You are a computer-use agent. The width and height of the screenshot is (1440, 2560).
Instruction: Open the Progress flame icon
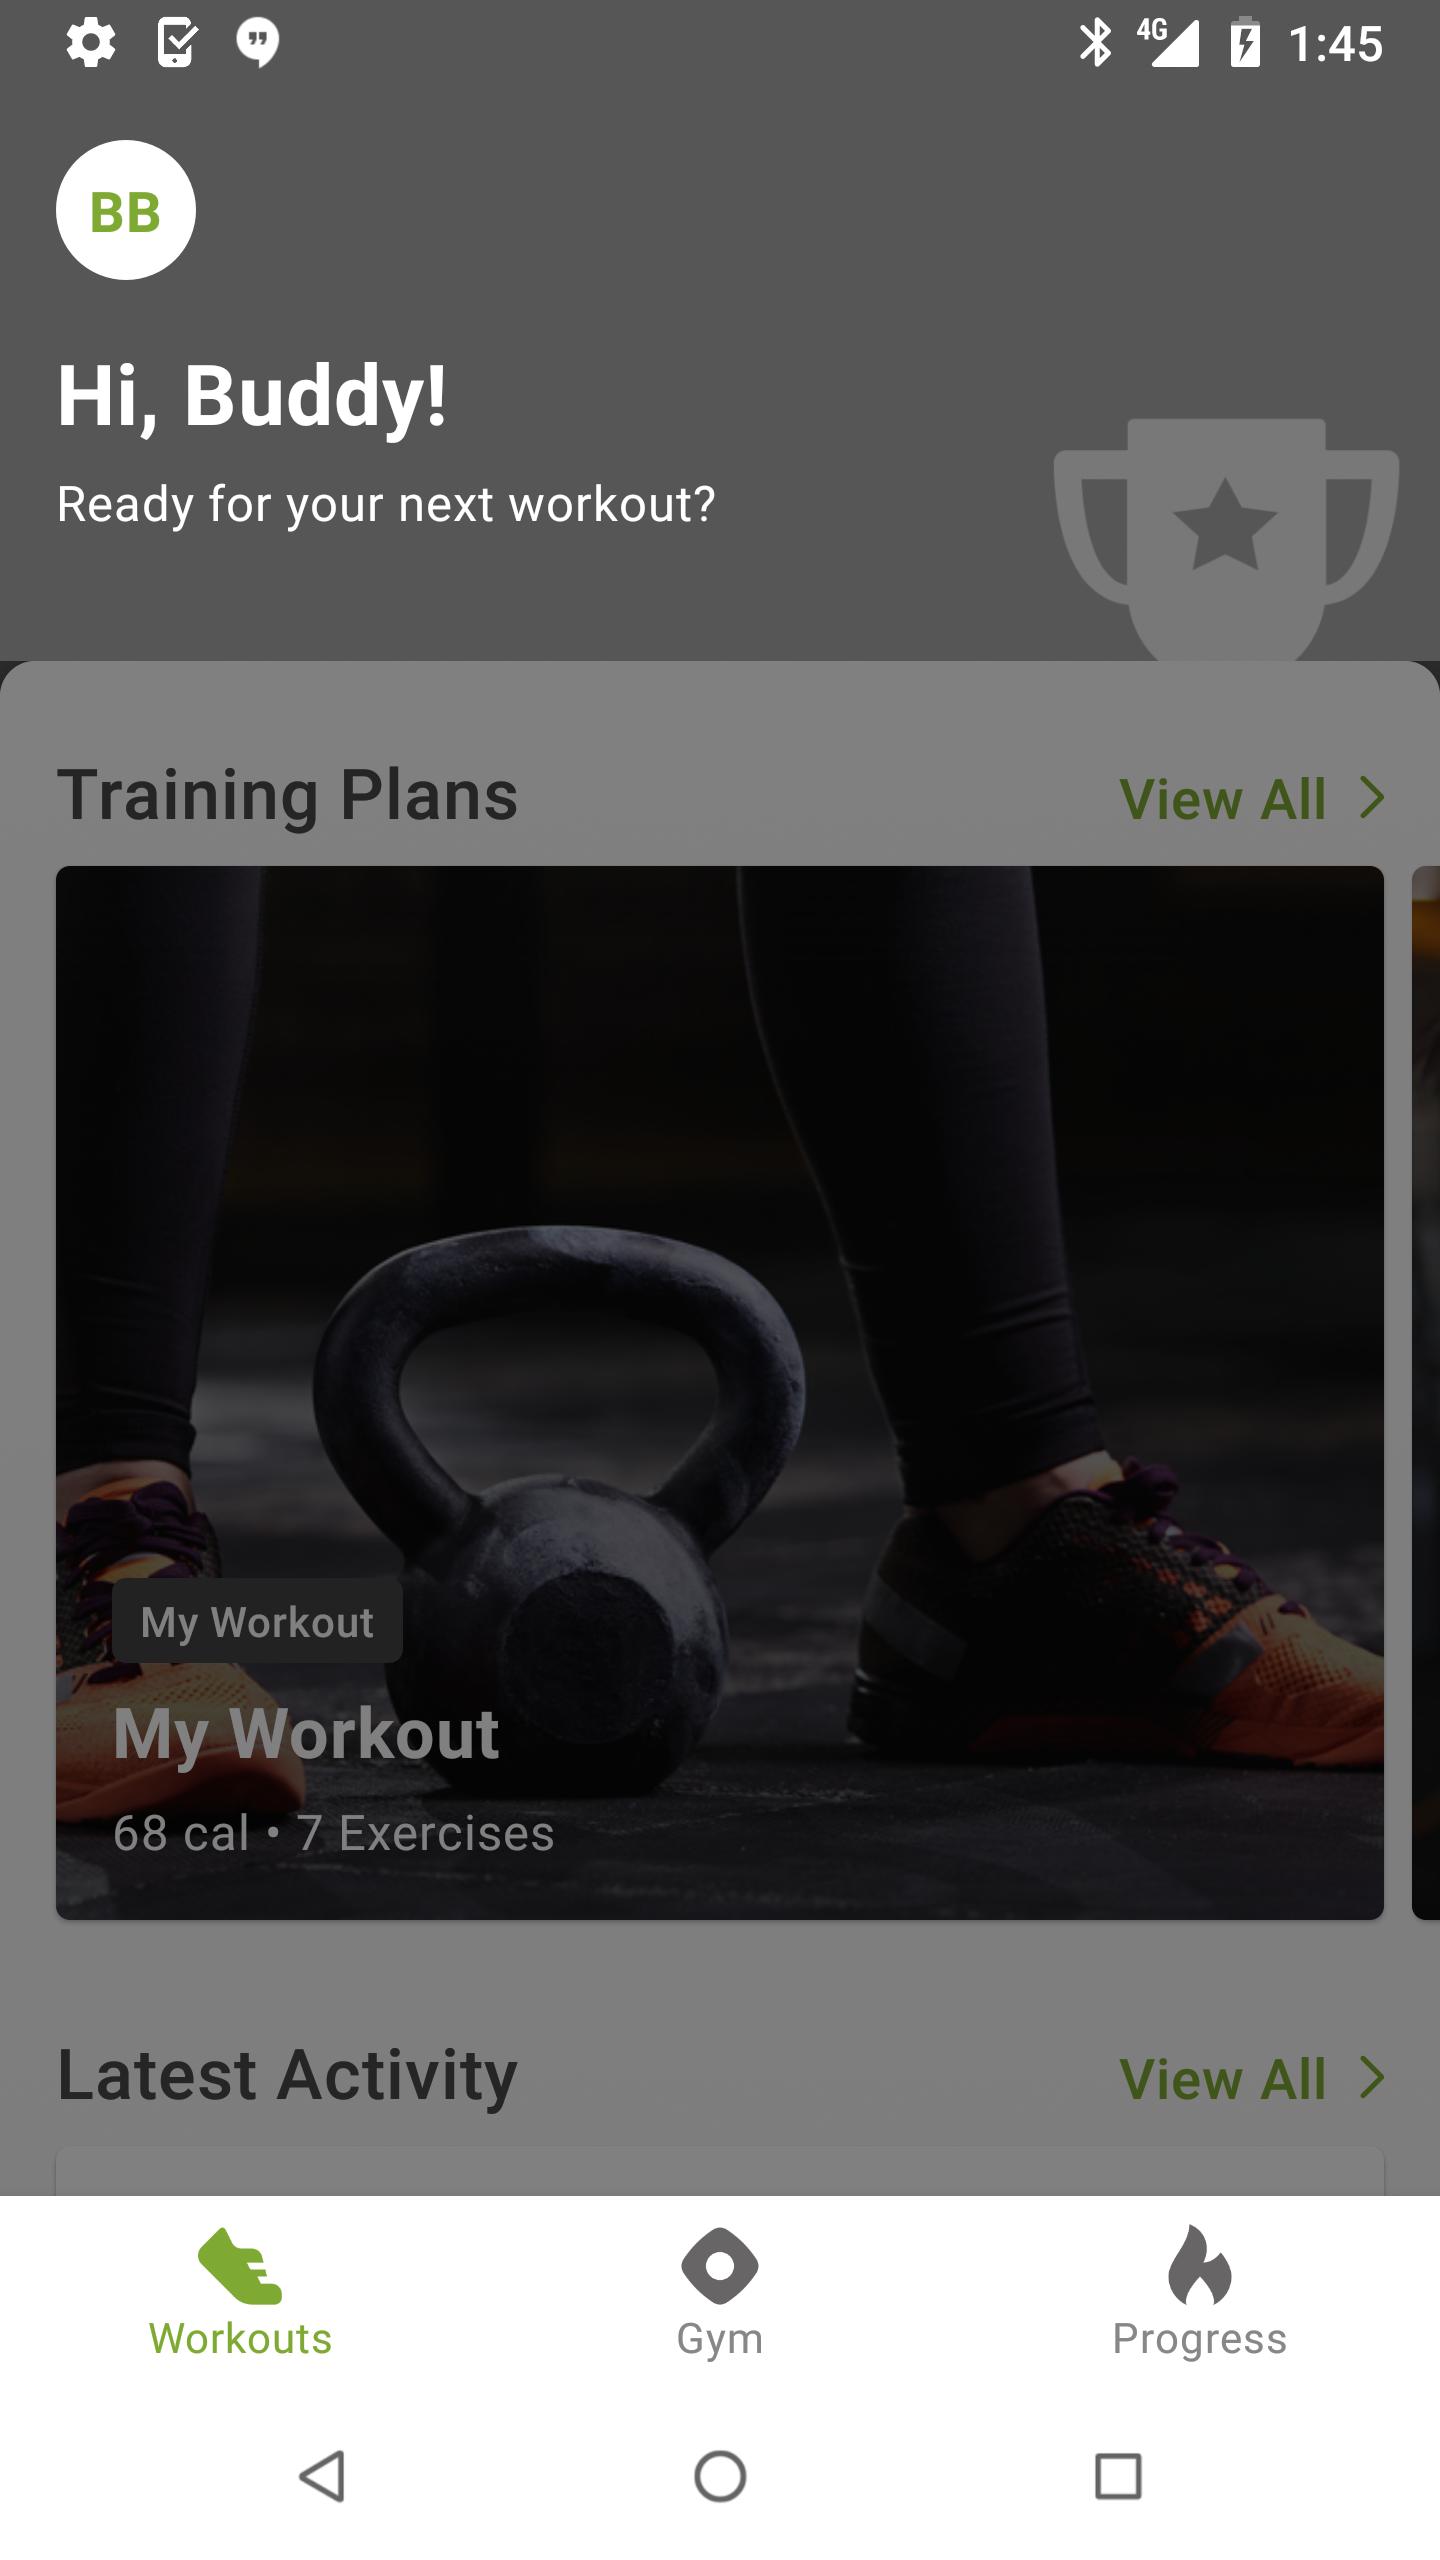[x=1200, y=2266]
